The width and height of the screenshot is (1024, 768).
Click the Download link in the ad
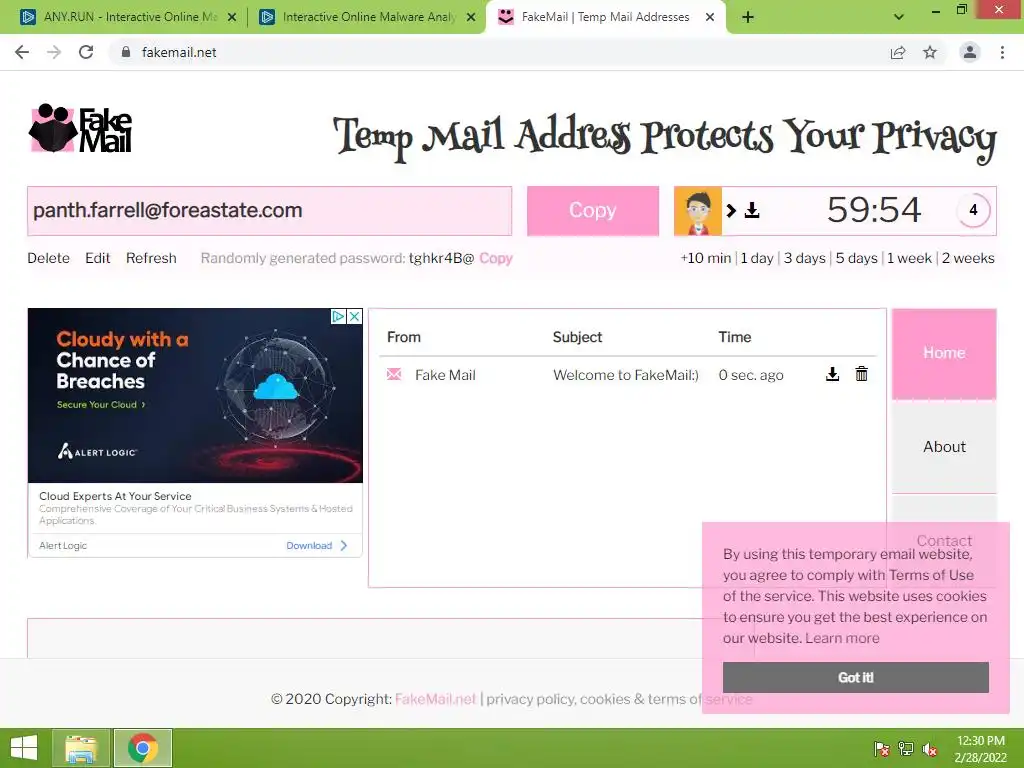click(317, 545)
